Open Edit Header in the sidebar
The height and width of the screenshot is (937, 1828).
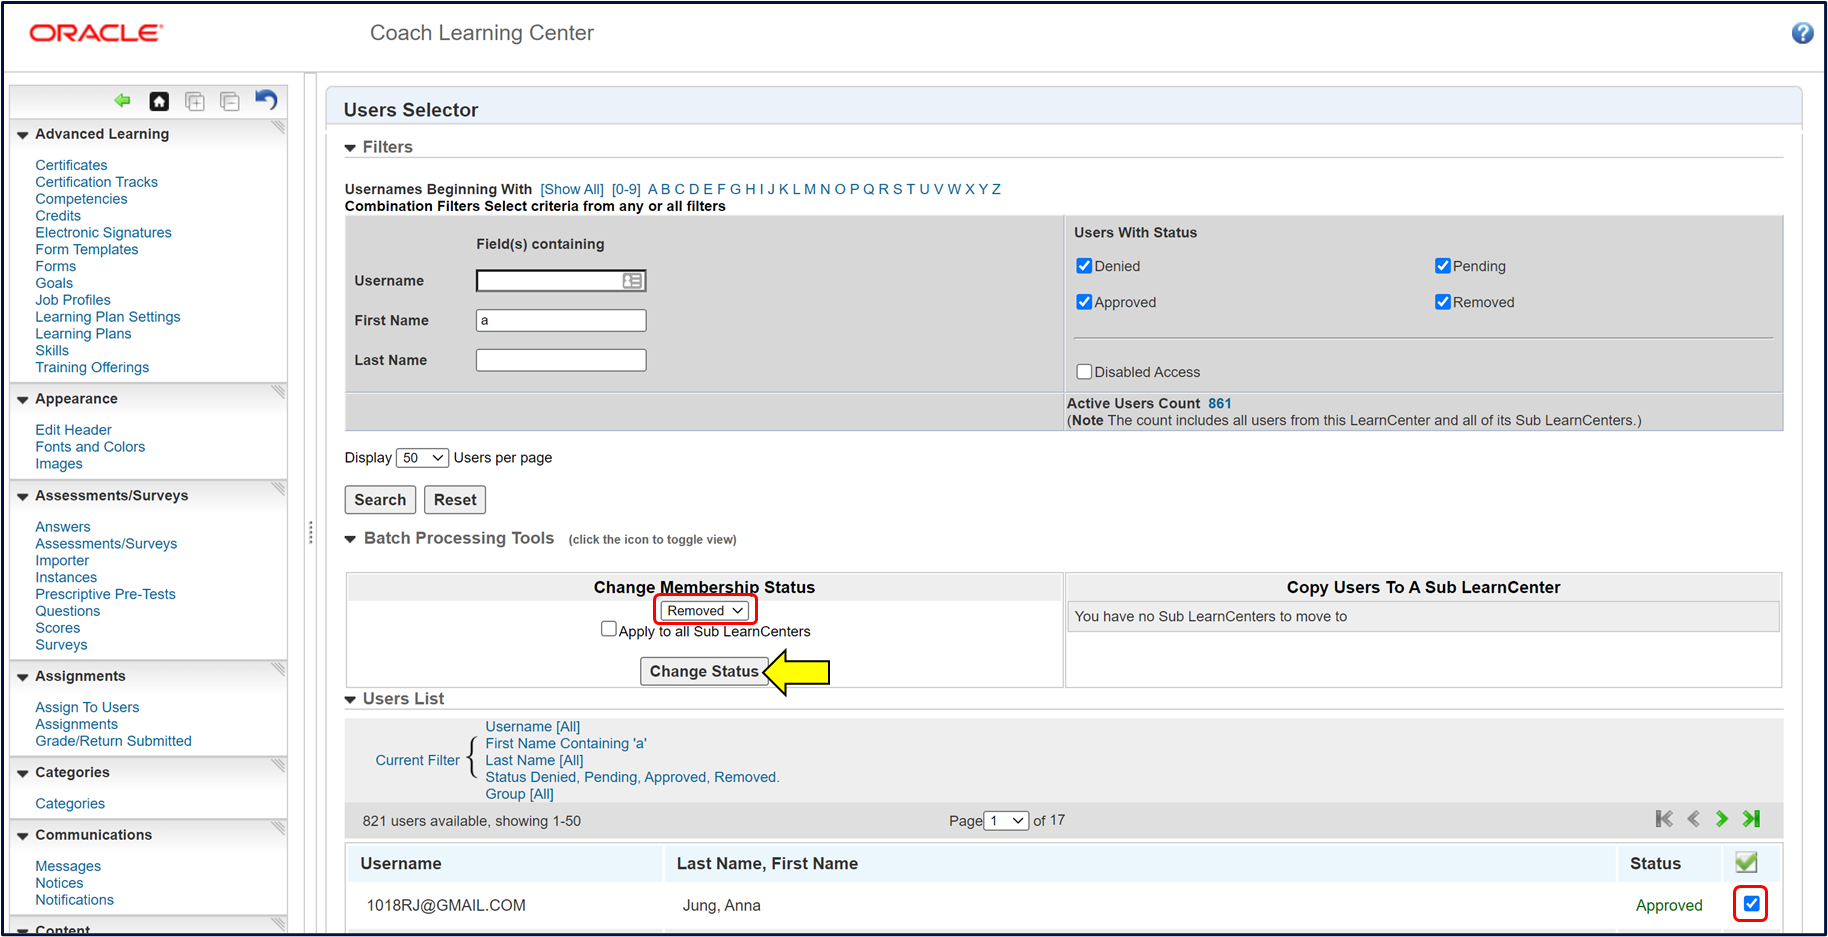tap(73, 430)
